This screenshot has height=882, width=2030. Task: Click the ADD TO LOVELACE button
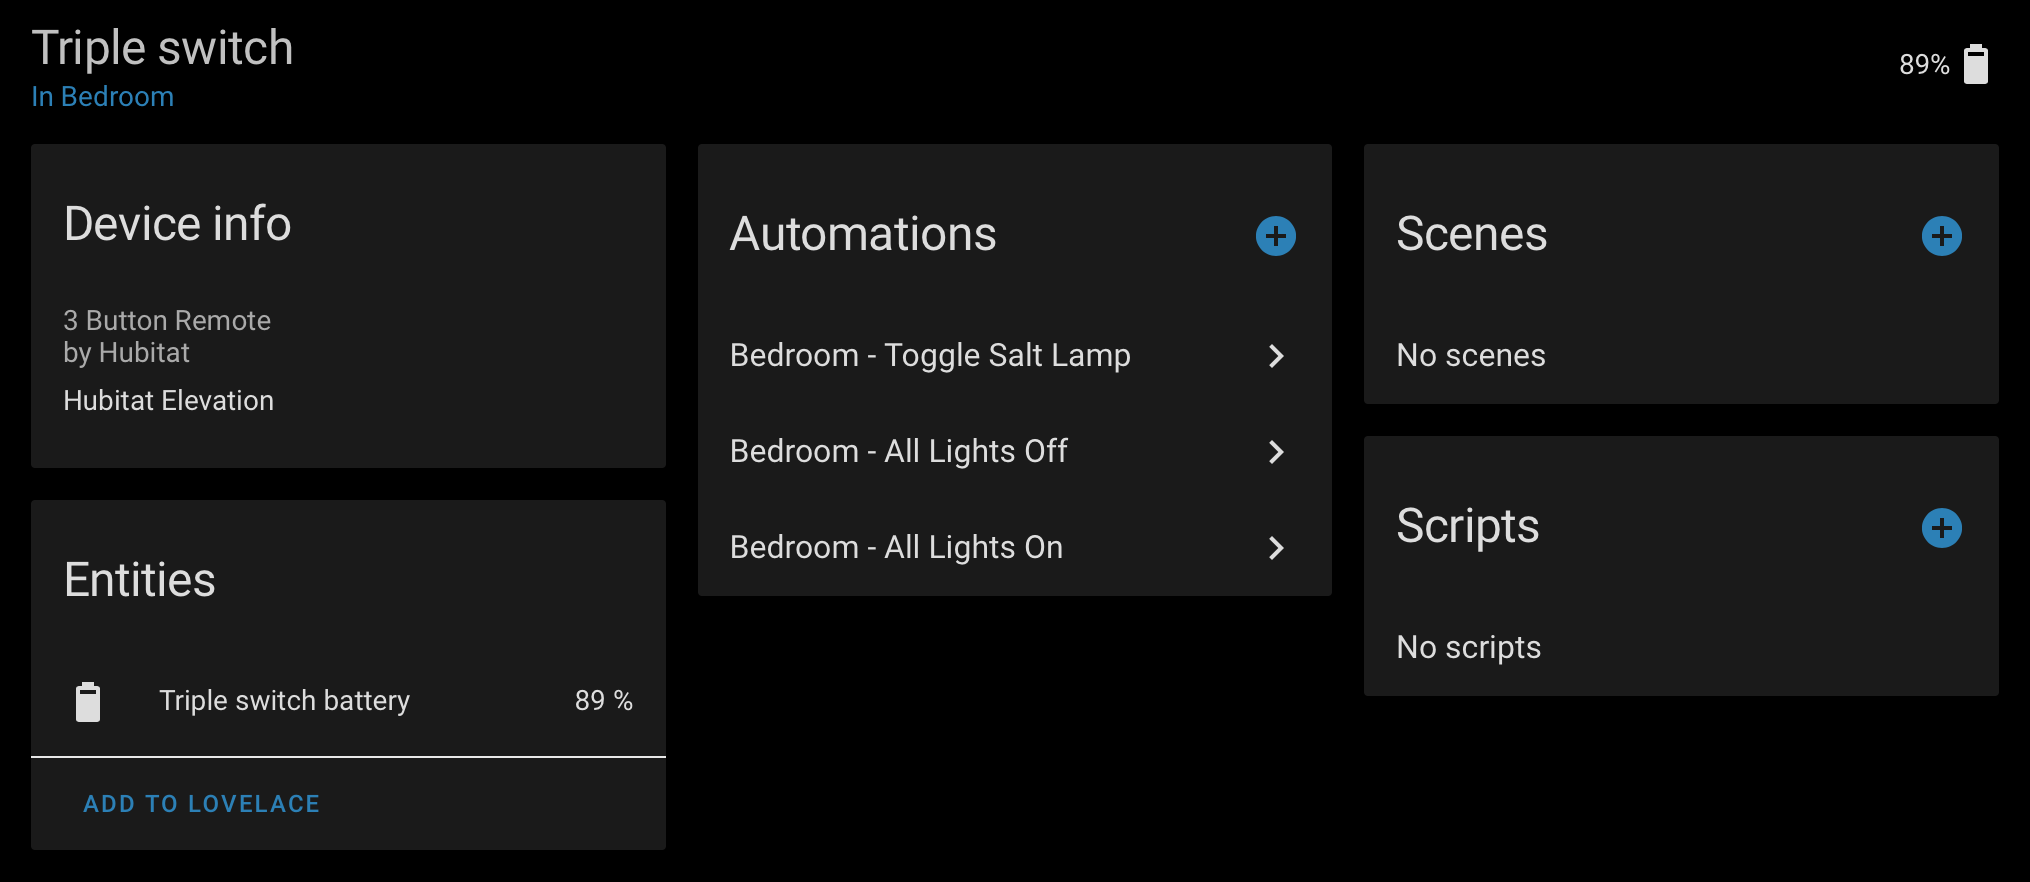[x=200, y=803]
